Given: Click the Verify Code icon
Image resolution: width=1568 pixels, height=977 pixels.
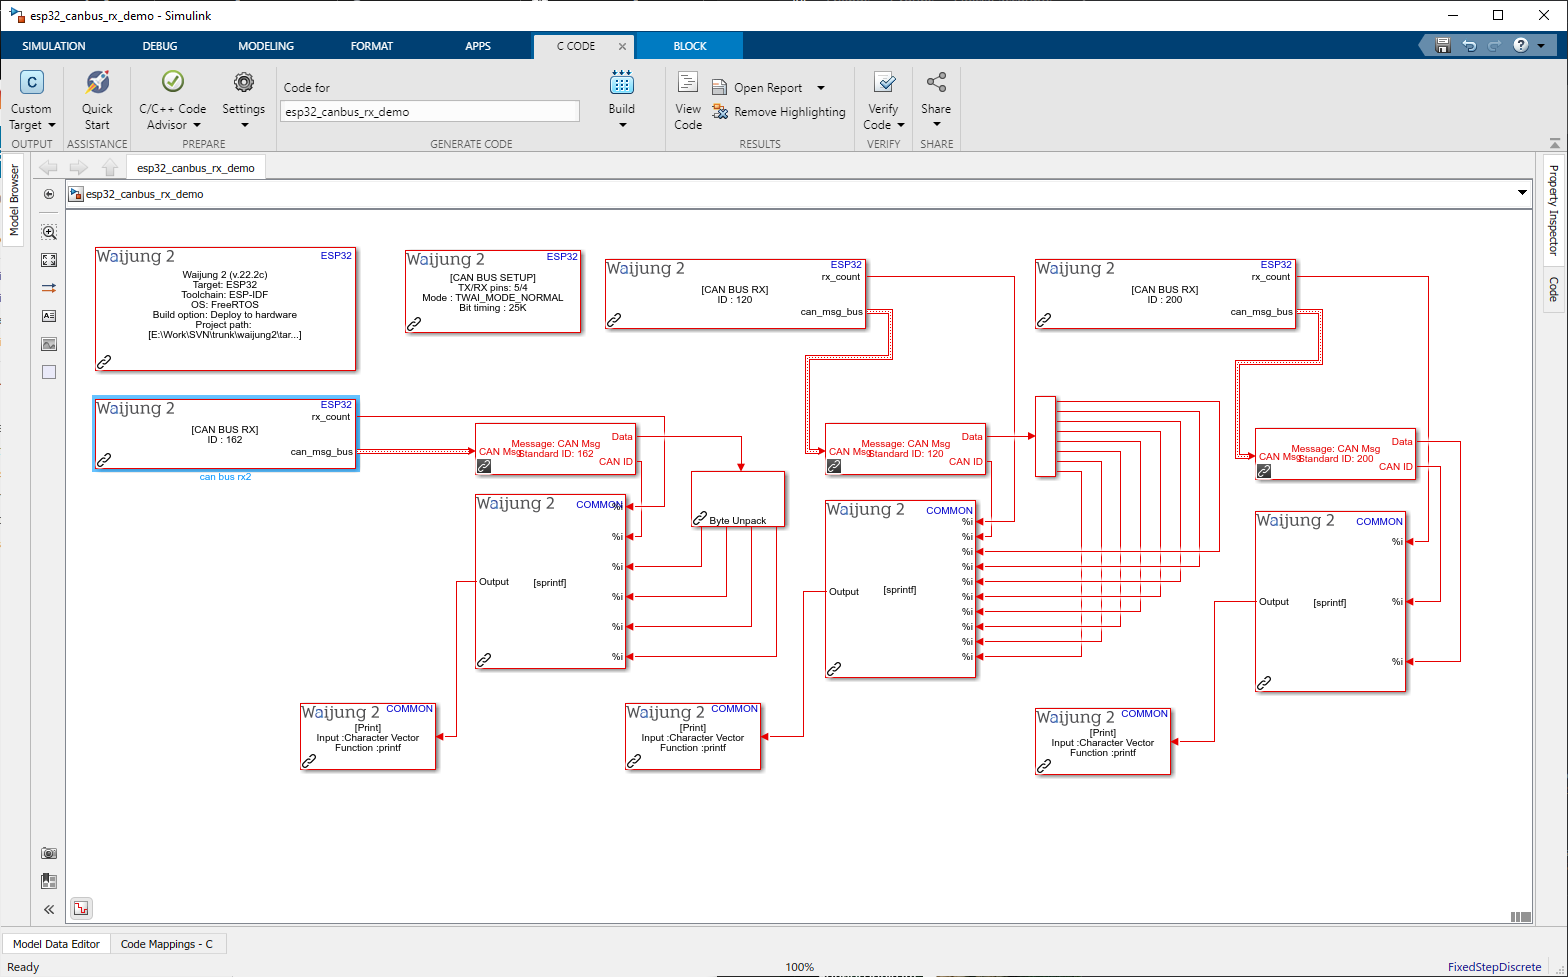Looking at the screenshot, I should [884, 82].
